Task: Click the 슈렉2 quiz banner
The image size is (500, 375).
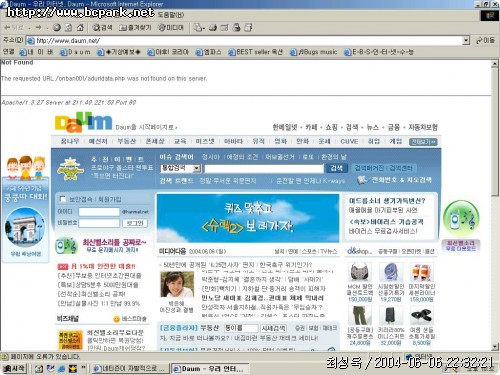Action: (x=248, y=218)
